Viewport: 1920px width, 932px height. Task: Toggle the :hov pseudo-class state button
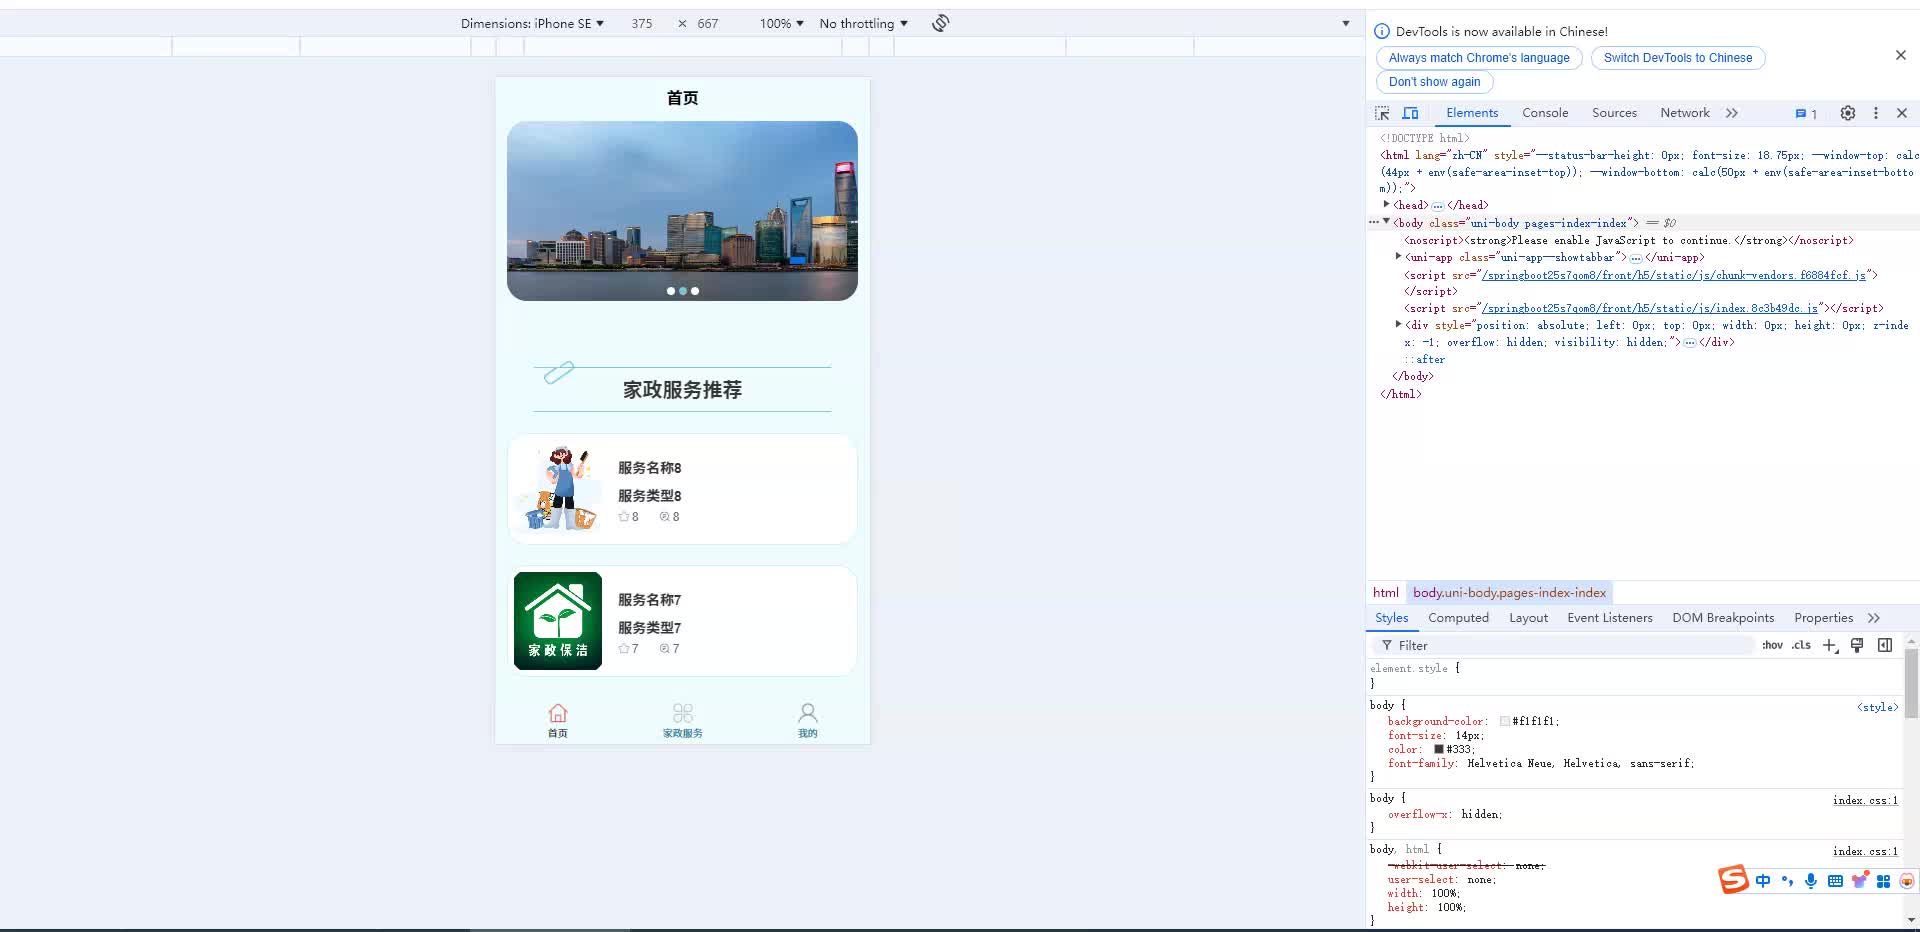pyautogui.click(x=1772, y=645)
